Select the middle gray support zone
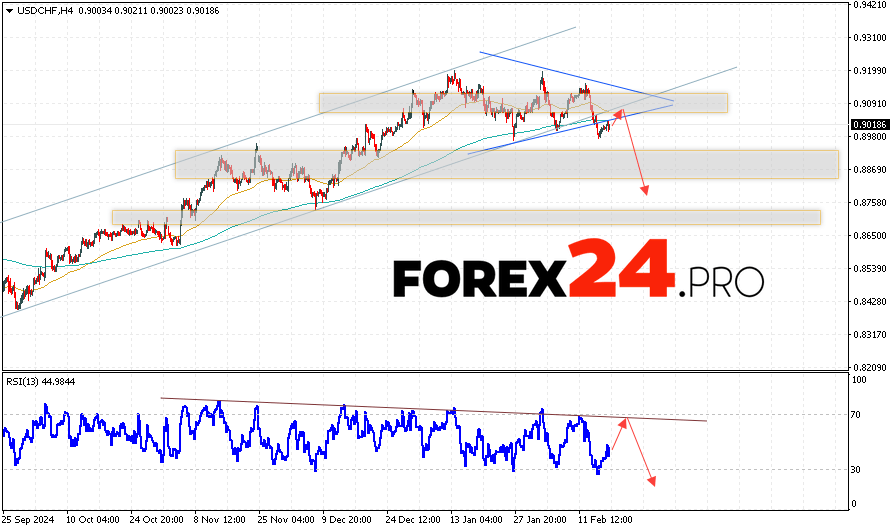894x531 pixels. (x=506, y=164)
